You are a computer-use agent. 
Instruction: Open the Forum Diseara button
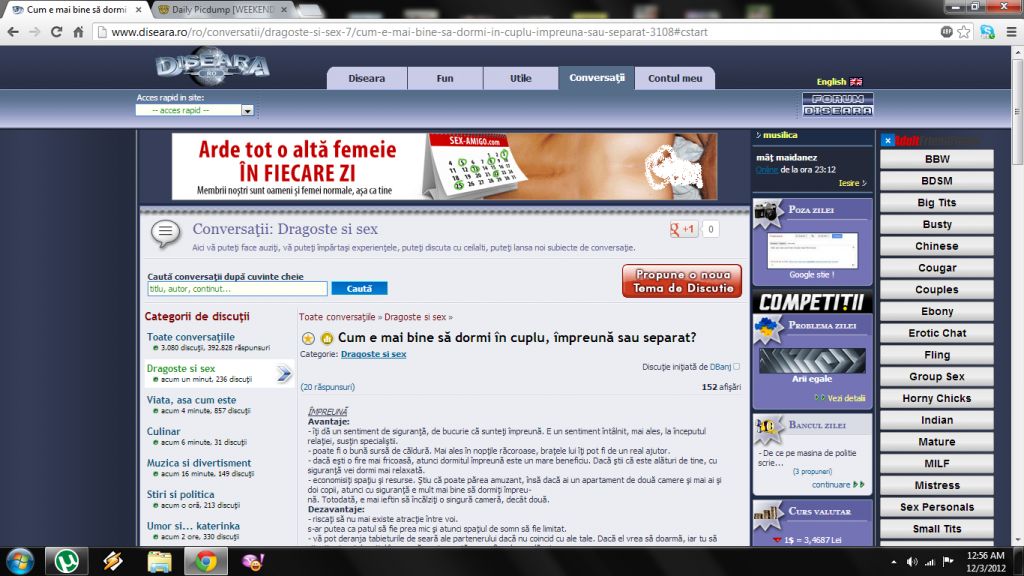(x=838, y=104)
